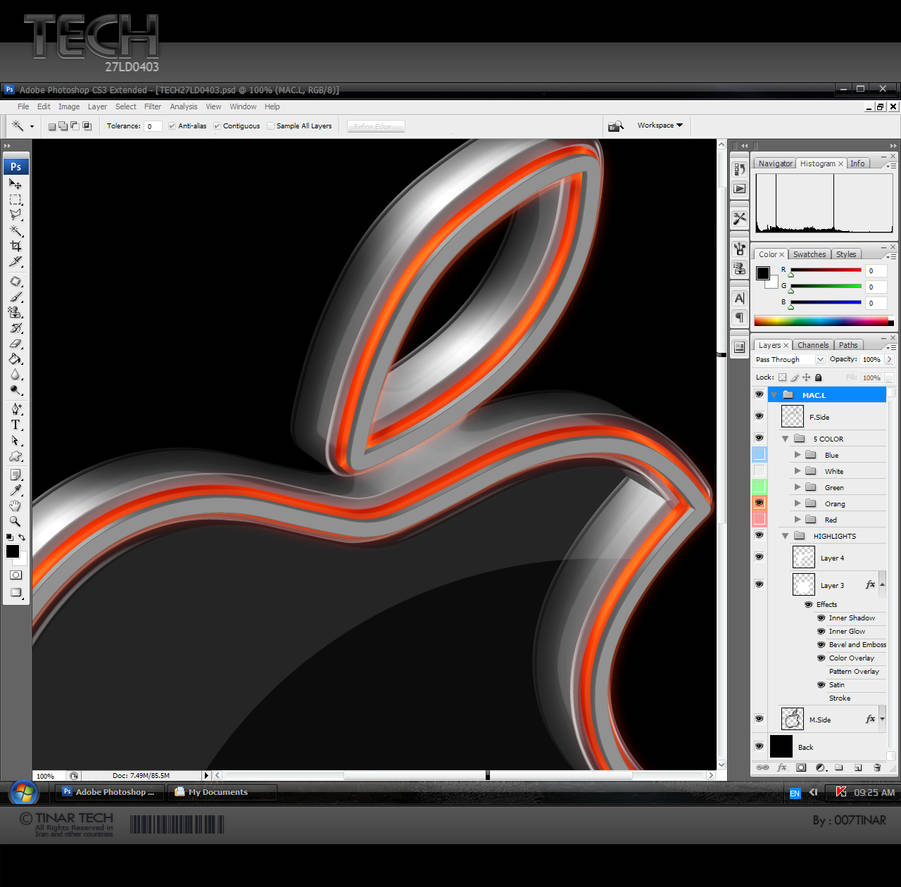
Task: Select the Pen tool
Action: coord(16,410)
